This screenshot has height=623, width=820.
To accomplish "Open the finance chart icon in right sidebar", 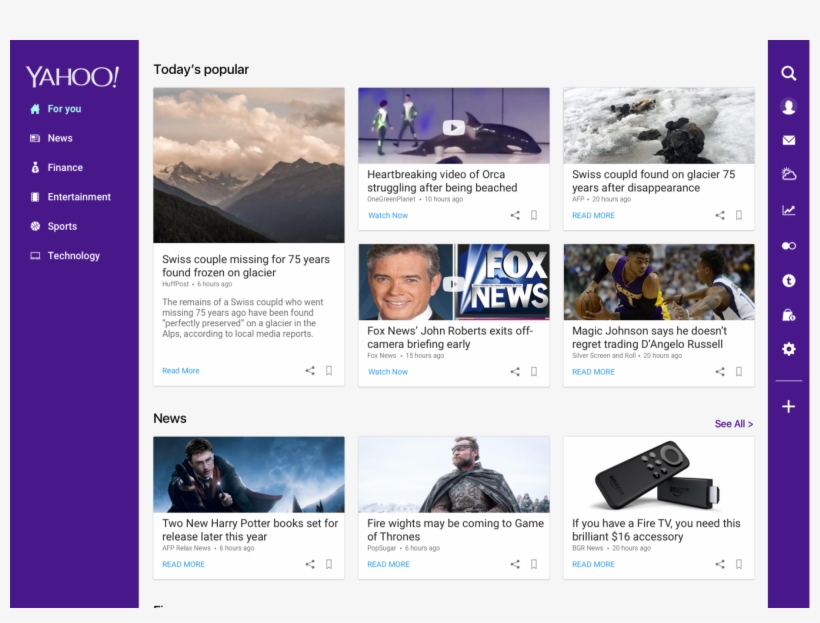I will (789, 210).
